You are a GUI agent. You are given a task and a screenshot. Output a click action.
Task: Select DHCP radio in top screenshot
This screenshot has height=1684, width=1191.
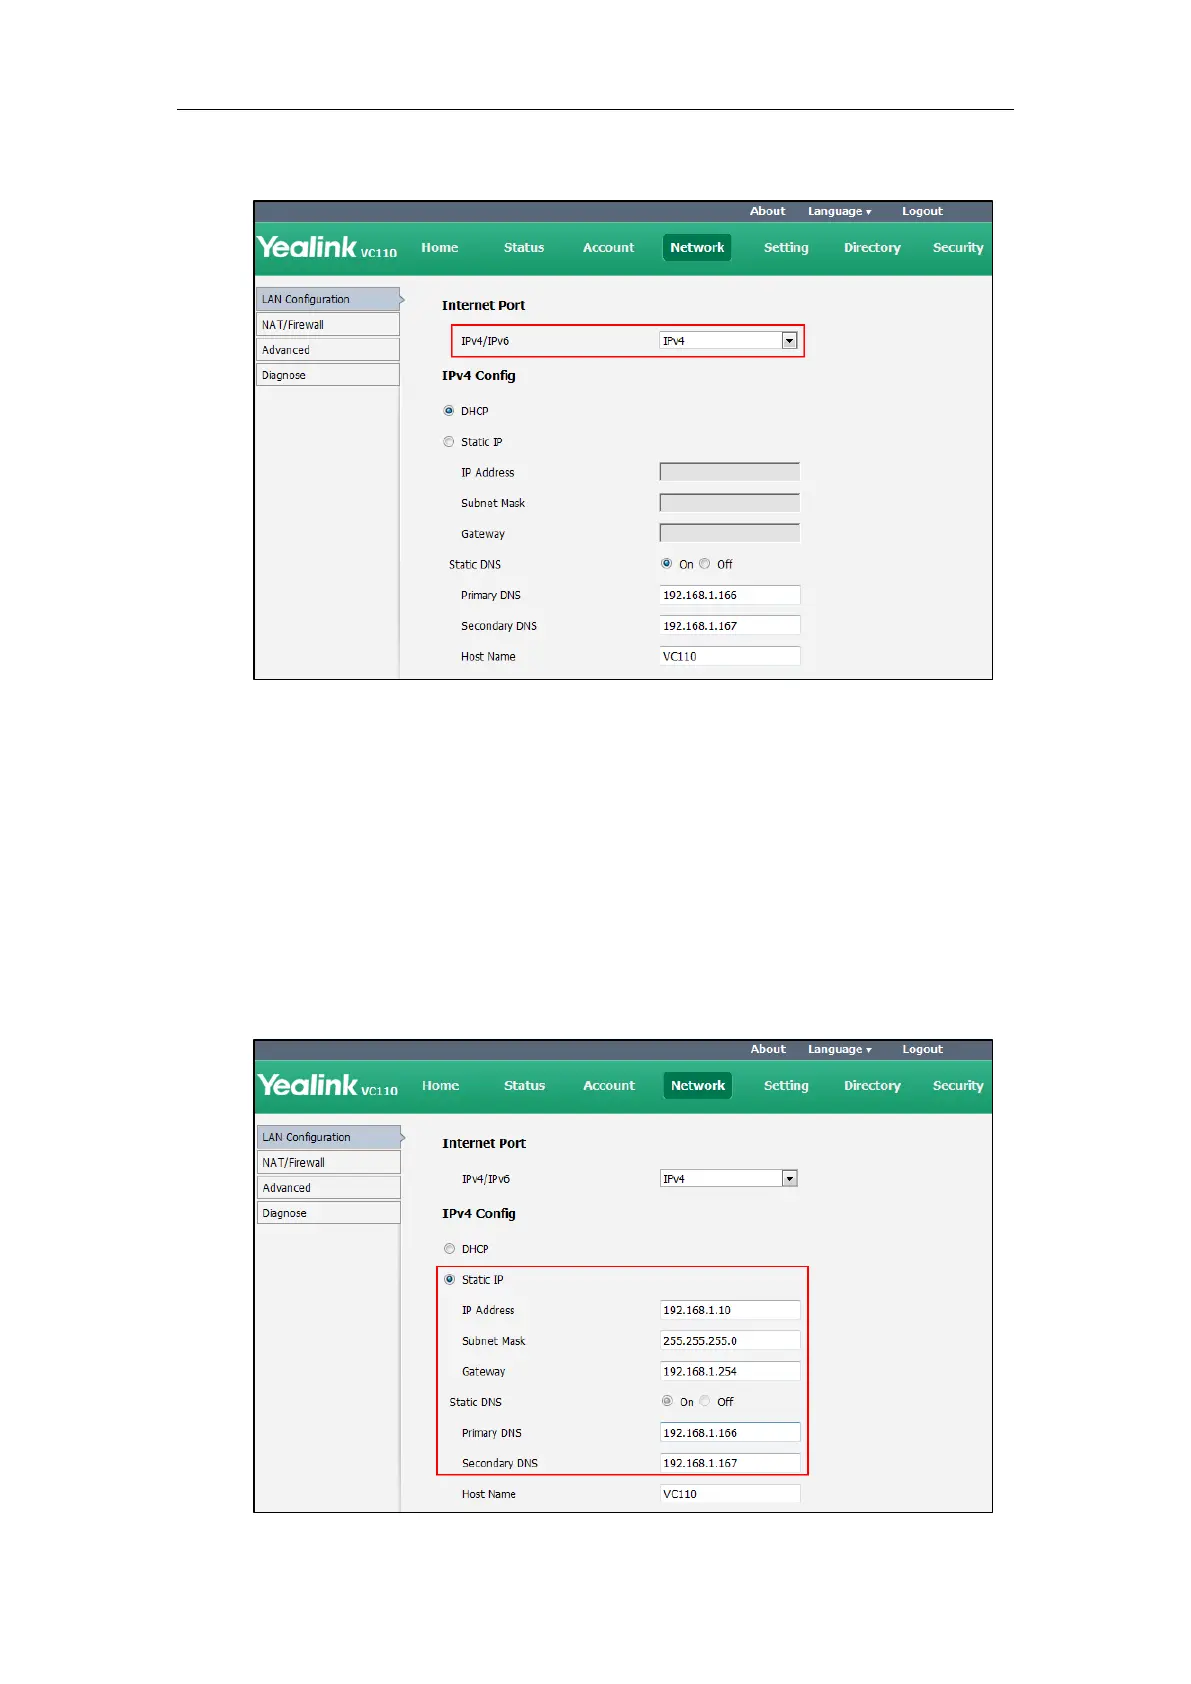449,411
